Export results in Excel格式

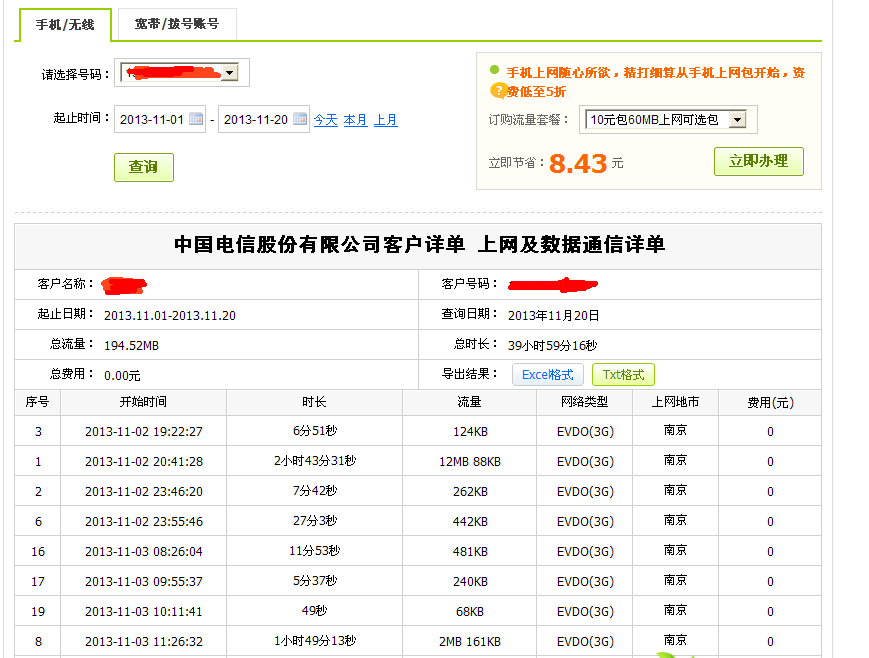pos(548,375)
